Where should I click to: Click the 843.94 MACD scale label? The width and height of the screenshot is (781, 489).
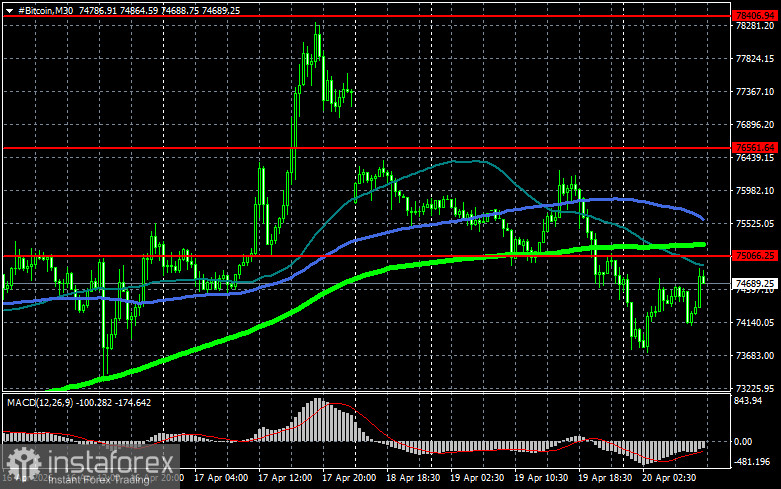point(748,401)
